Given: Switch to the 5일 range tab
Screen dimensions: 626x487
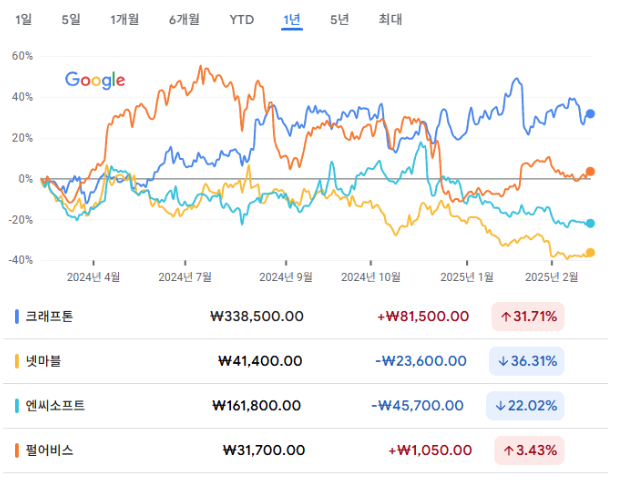Looking at the screenshot, I should pyautogui.click(x=71, y=19).
